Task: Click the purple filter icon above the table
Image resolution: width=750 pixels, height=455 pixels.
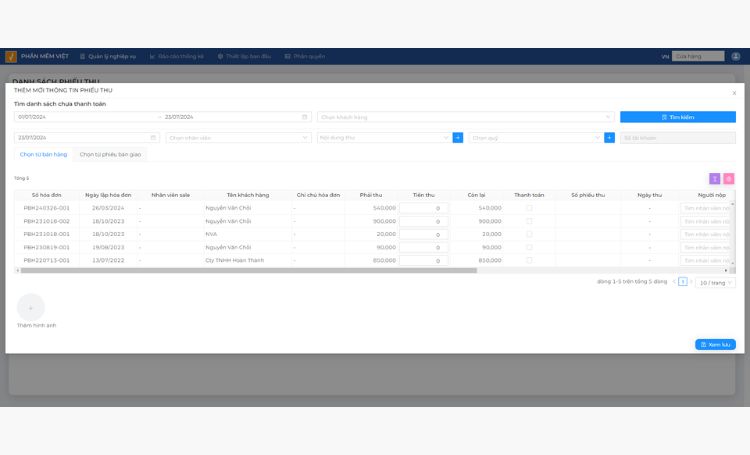Action: point(714,178)
